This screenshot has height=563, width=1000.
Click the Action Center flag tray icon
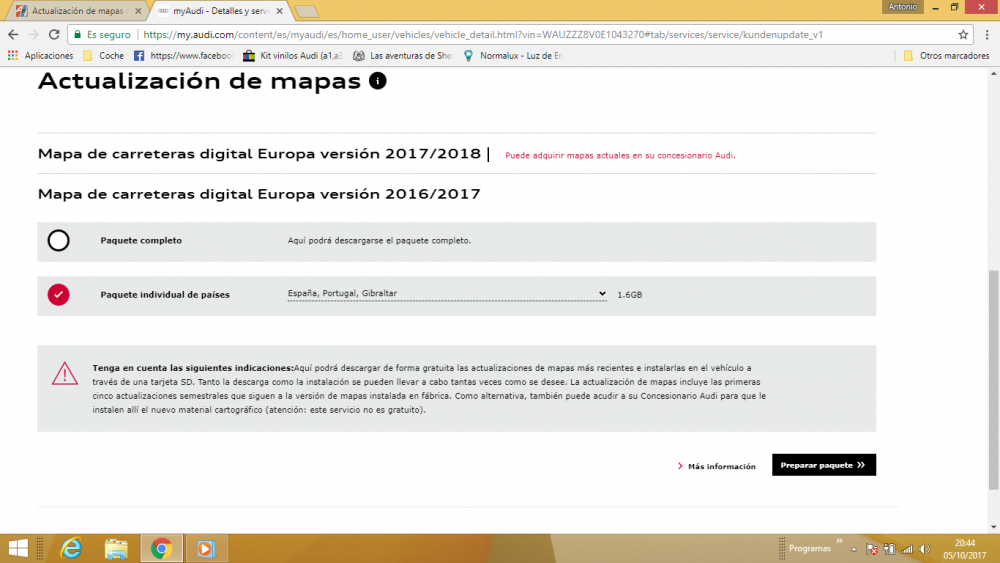pyautogui.click(x=872, y=549)
